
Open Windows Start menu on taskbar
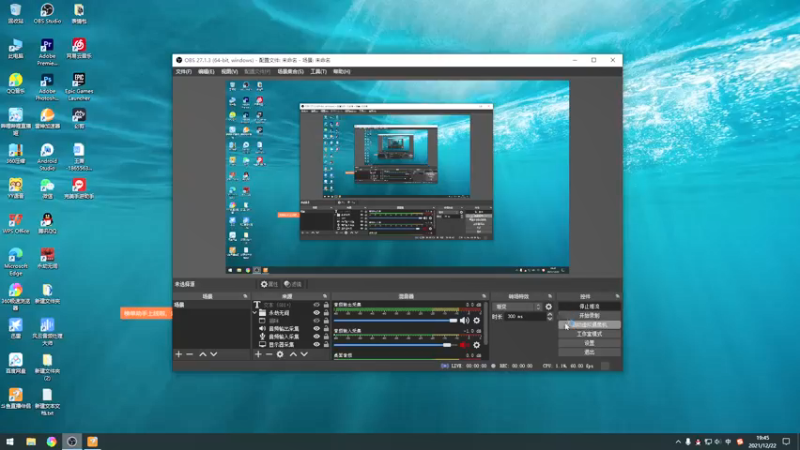[10, 442]
